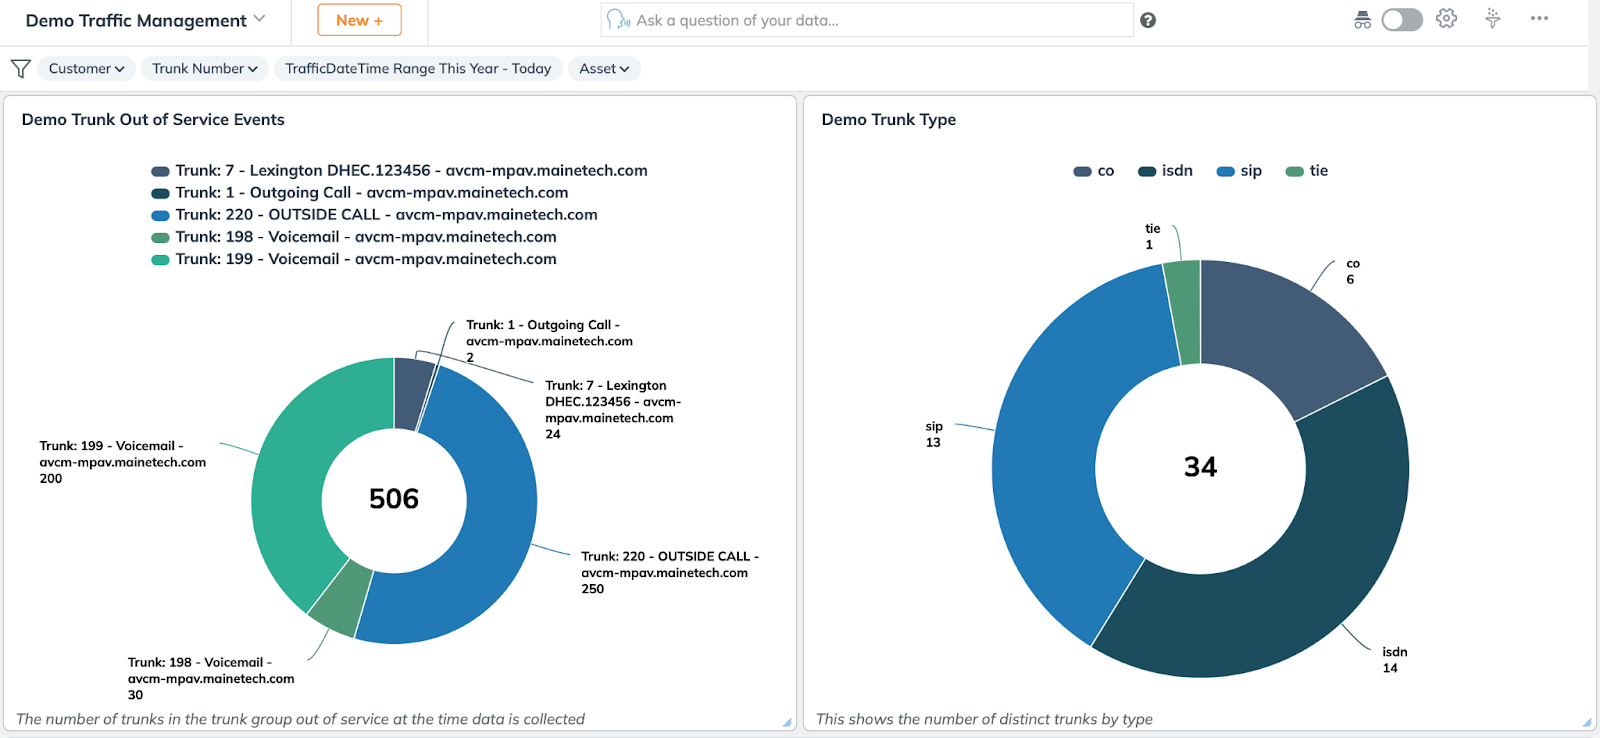Click the sparkle funnel filter icon

tap(1493, 19)
